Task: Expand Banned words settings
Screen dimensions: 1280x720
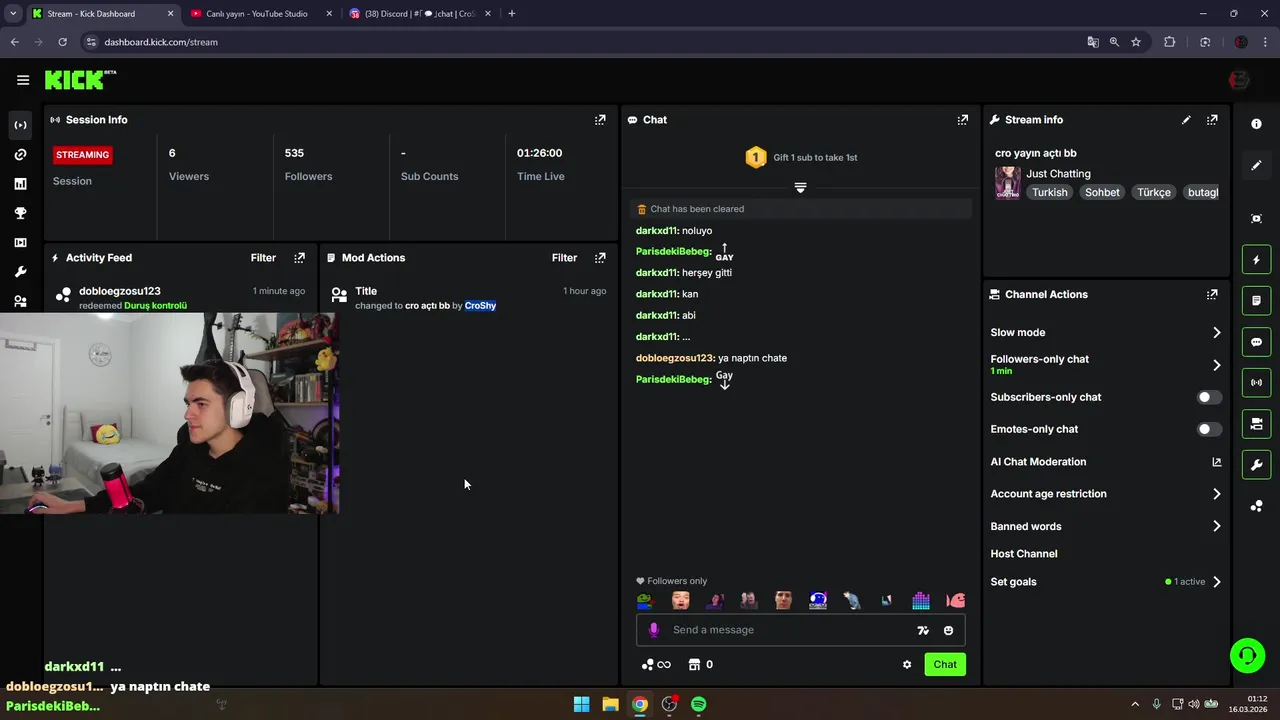Action: 1217,526
